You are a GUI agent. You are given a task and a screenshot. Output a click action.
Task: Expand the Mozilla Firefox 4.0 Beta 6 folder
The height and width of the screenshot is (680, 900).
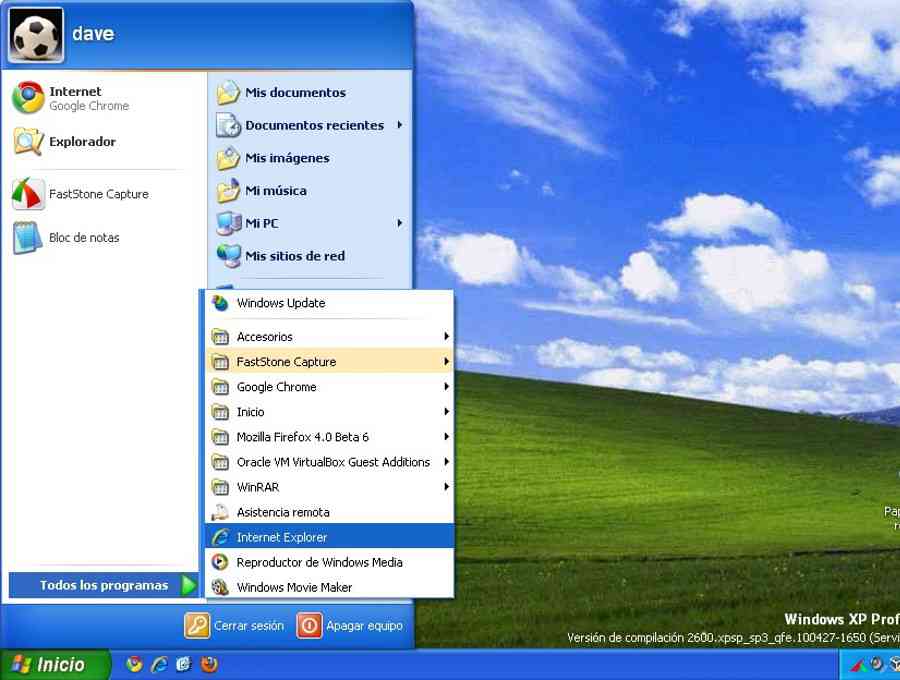click(x=329, y=437)
